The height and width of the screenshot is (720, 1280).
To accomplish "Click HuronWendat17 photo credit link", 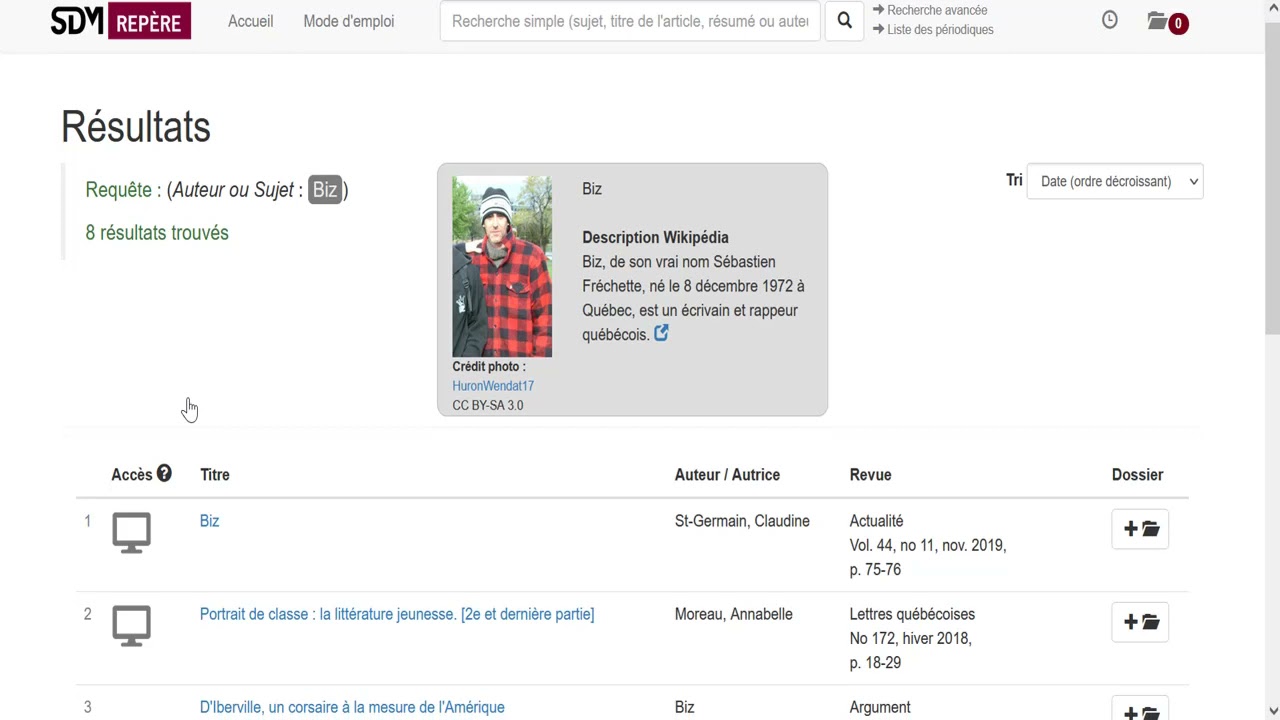I will click(493, 386).
